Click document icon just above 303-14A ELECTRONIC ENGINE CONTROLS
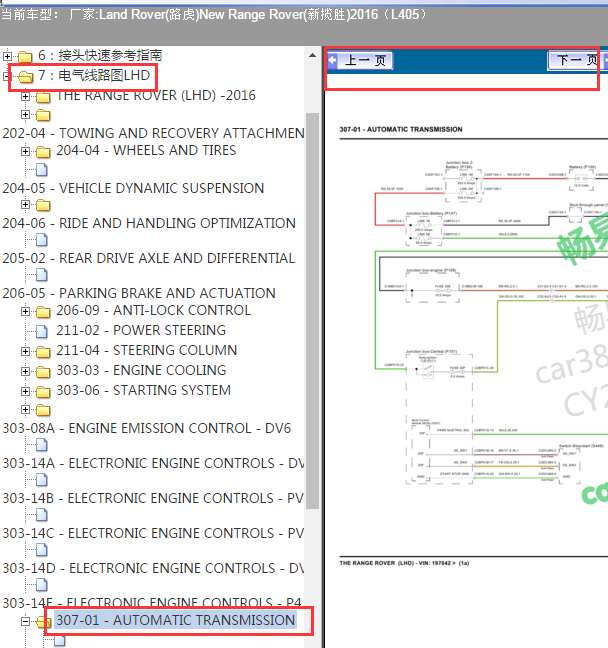Viewport: 608px width, 648px height. (42, 445)
